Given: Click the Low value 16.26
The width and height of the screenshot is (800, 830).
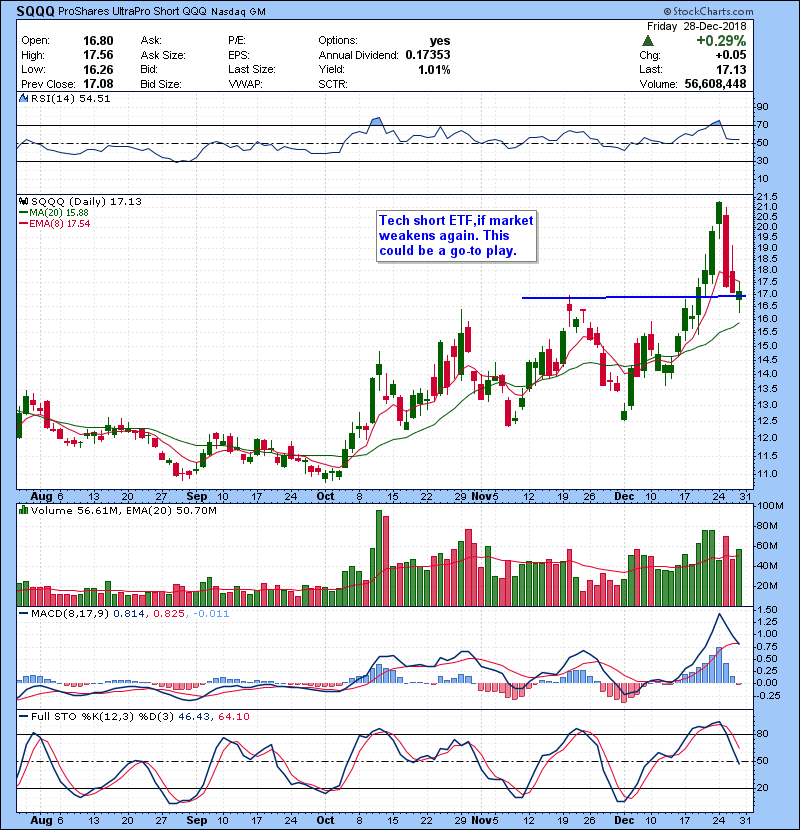Looking at the screenshot, I should click(x=98, y=69).
